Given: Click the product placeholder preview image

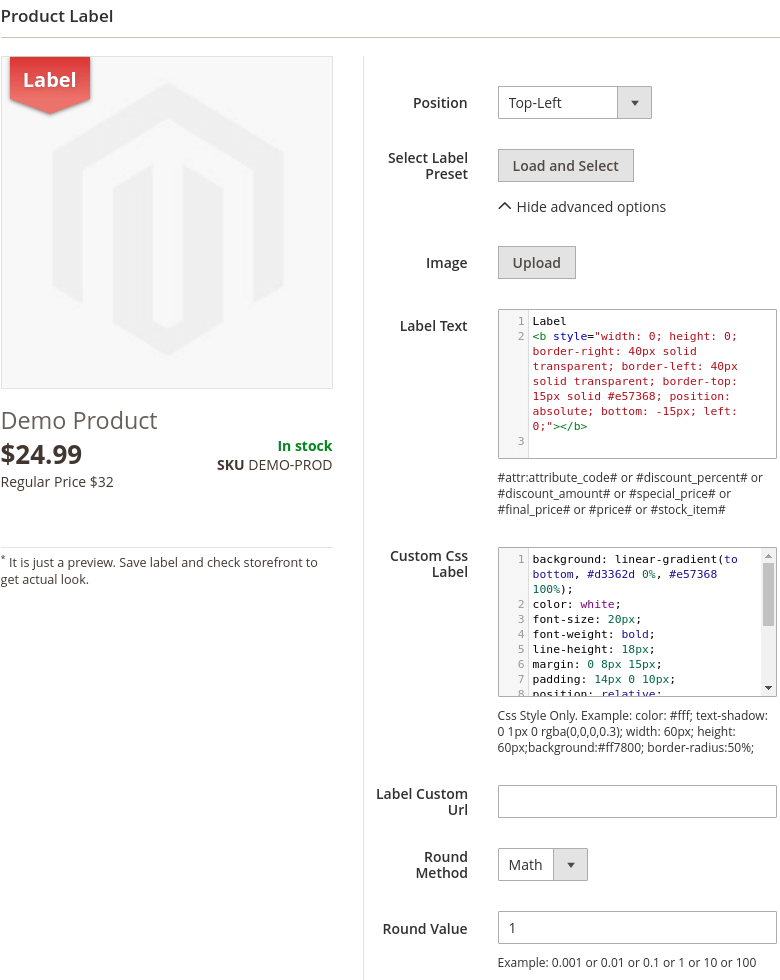Looking at the screenshot, I should pos(167,222).
